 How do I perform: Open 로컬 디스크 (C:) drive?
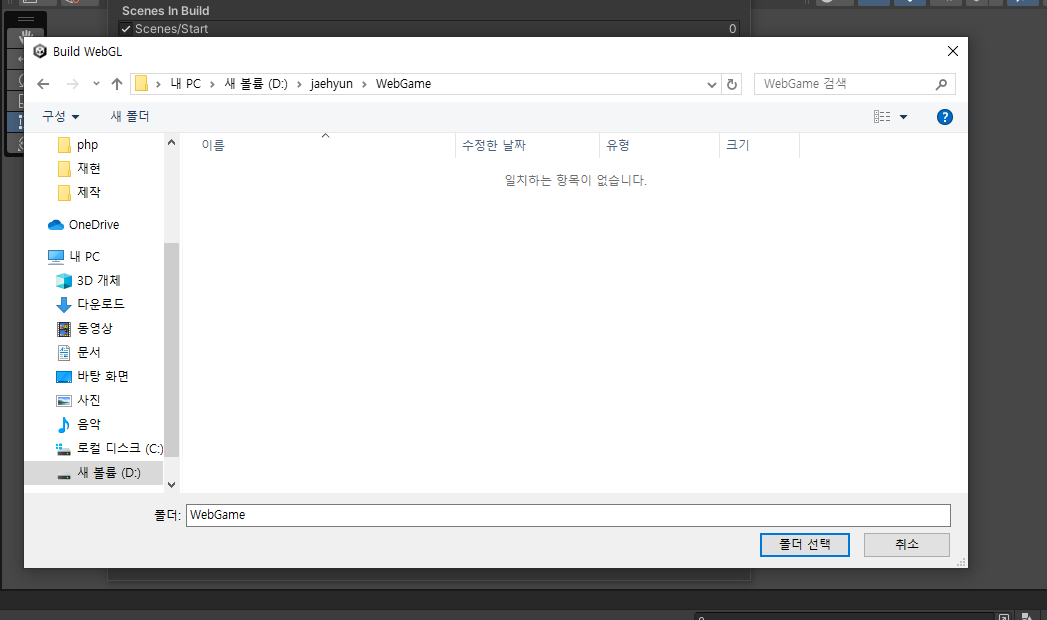pyautogui.click(x=120, y=448)
